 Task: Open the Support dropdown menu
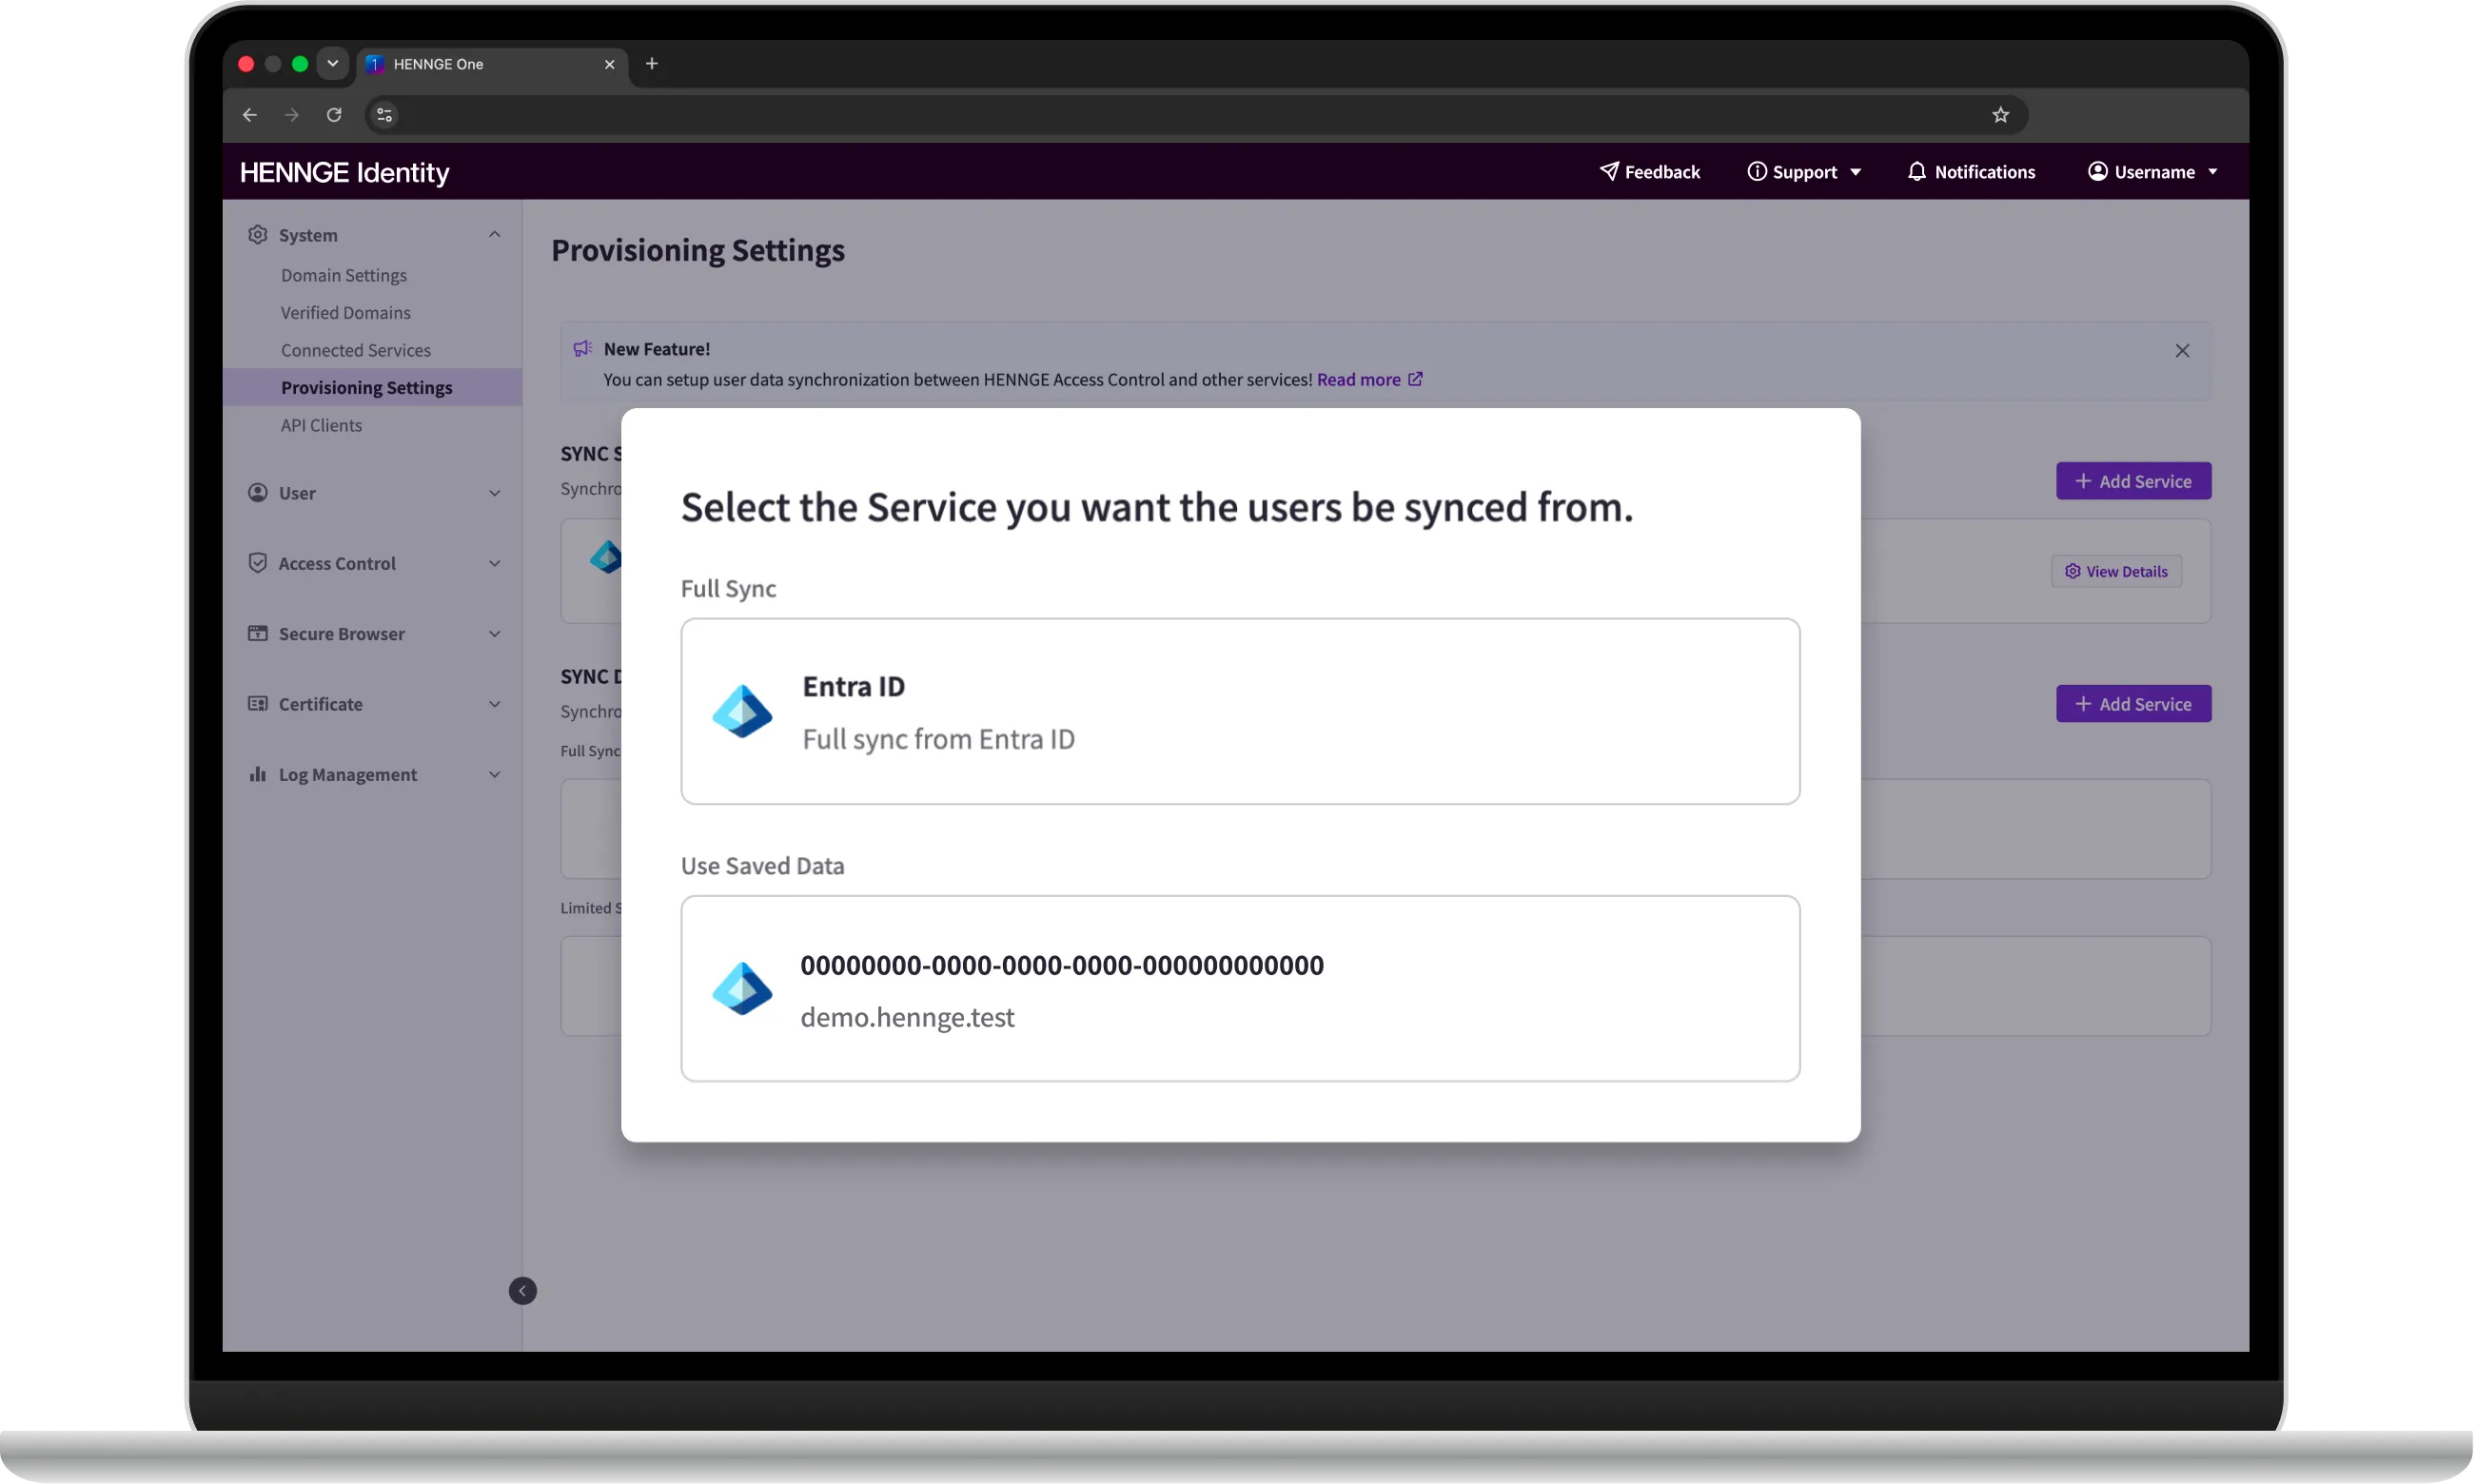[x=1805, y=172]
